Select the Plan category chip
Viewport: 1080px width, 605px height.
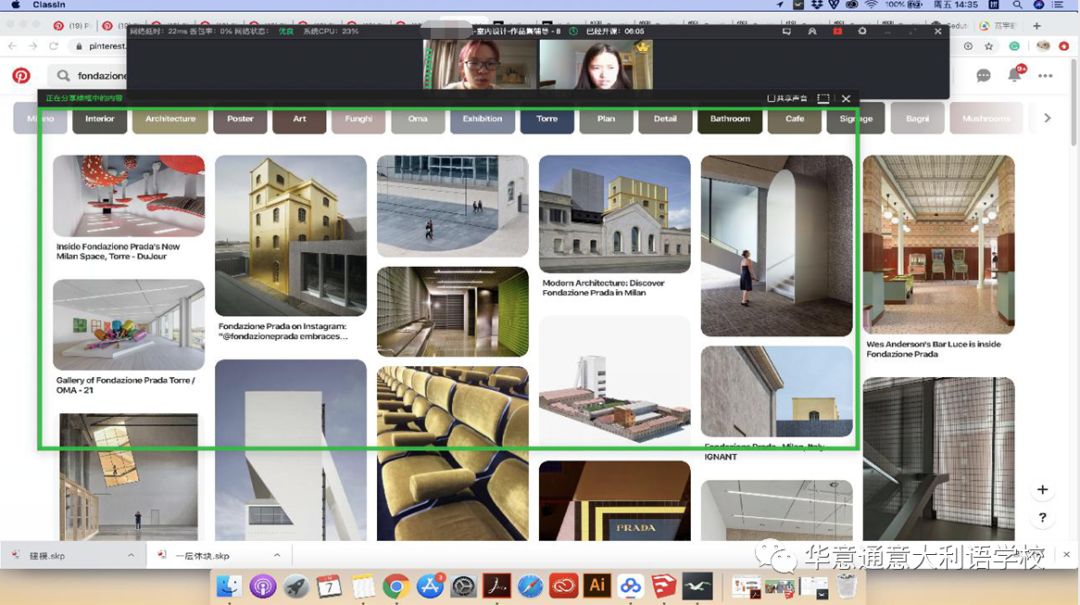click(606, 119)
